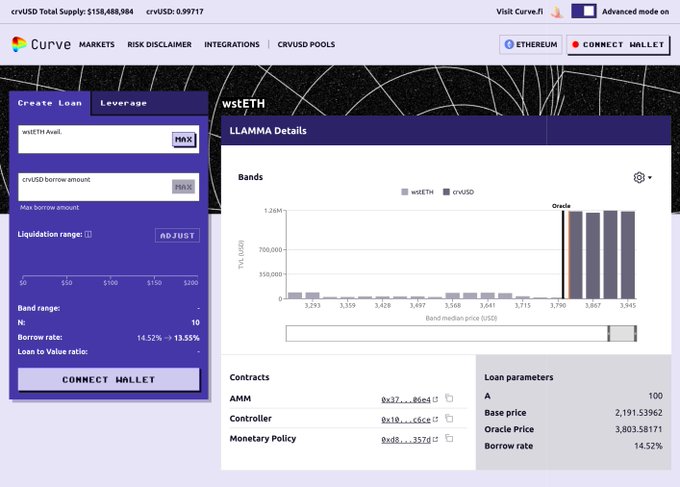680x487 pixels.
Task: Open Monetary Policy address 0xd8...357d
Action: pyautogui.click(x=409, y=439)
